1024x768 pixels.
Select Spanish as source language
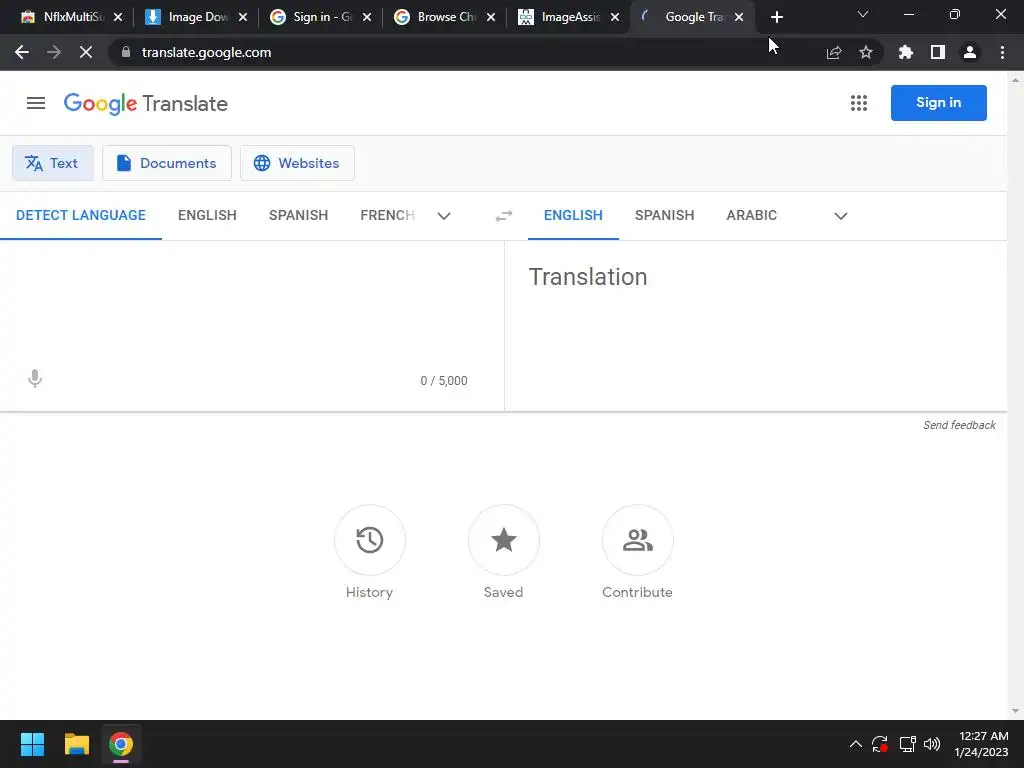(298, 216)
